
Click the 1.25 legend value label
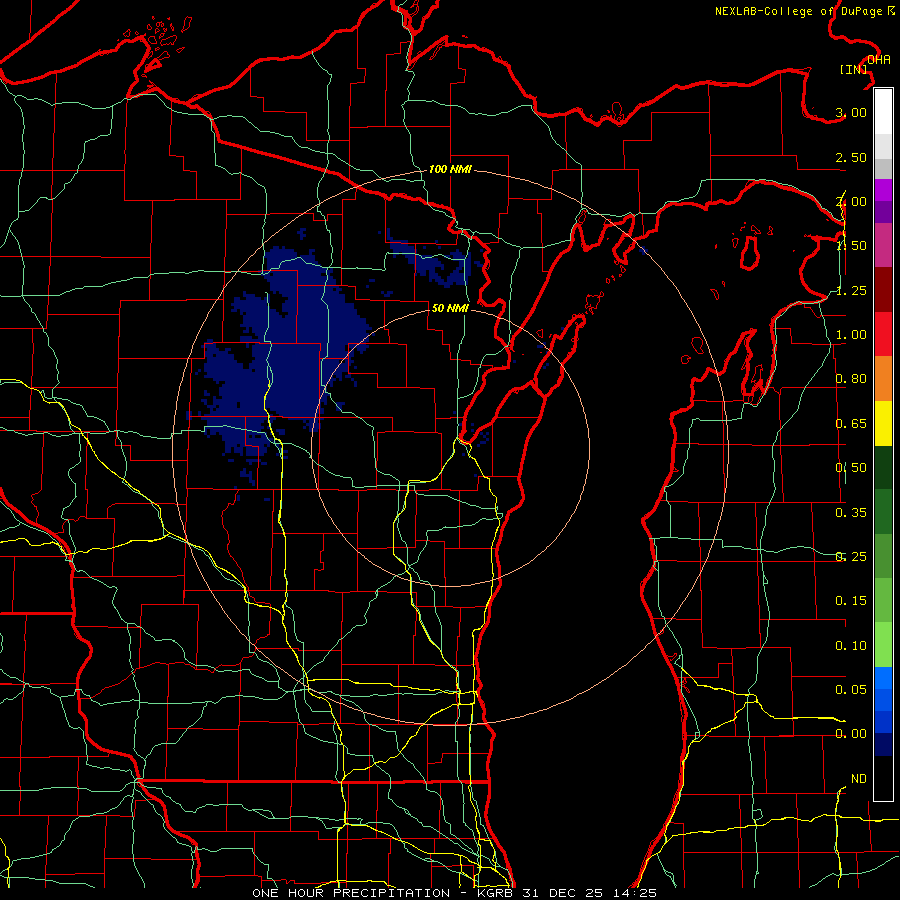[x=851, y=290]
